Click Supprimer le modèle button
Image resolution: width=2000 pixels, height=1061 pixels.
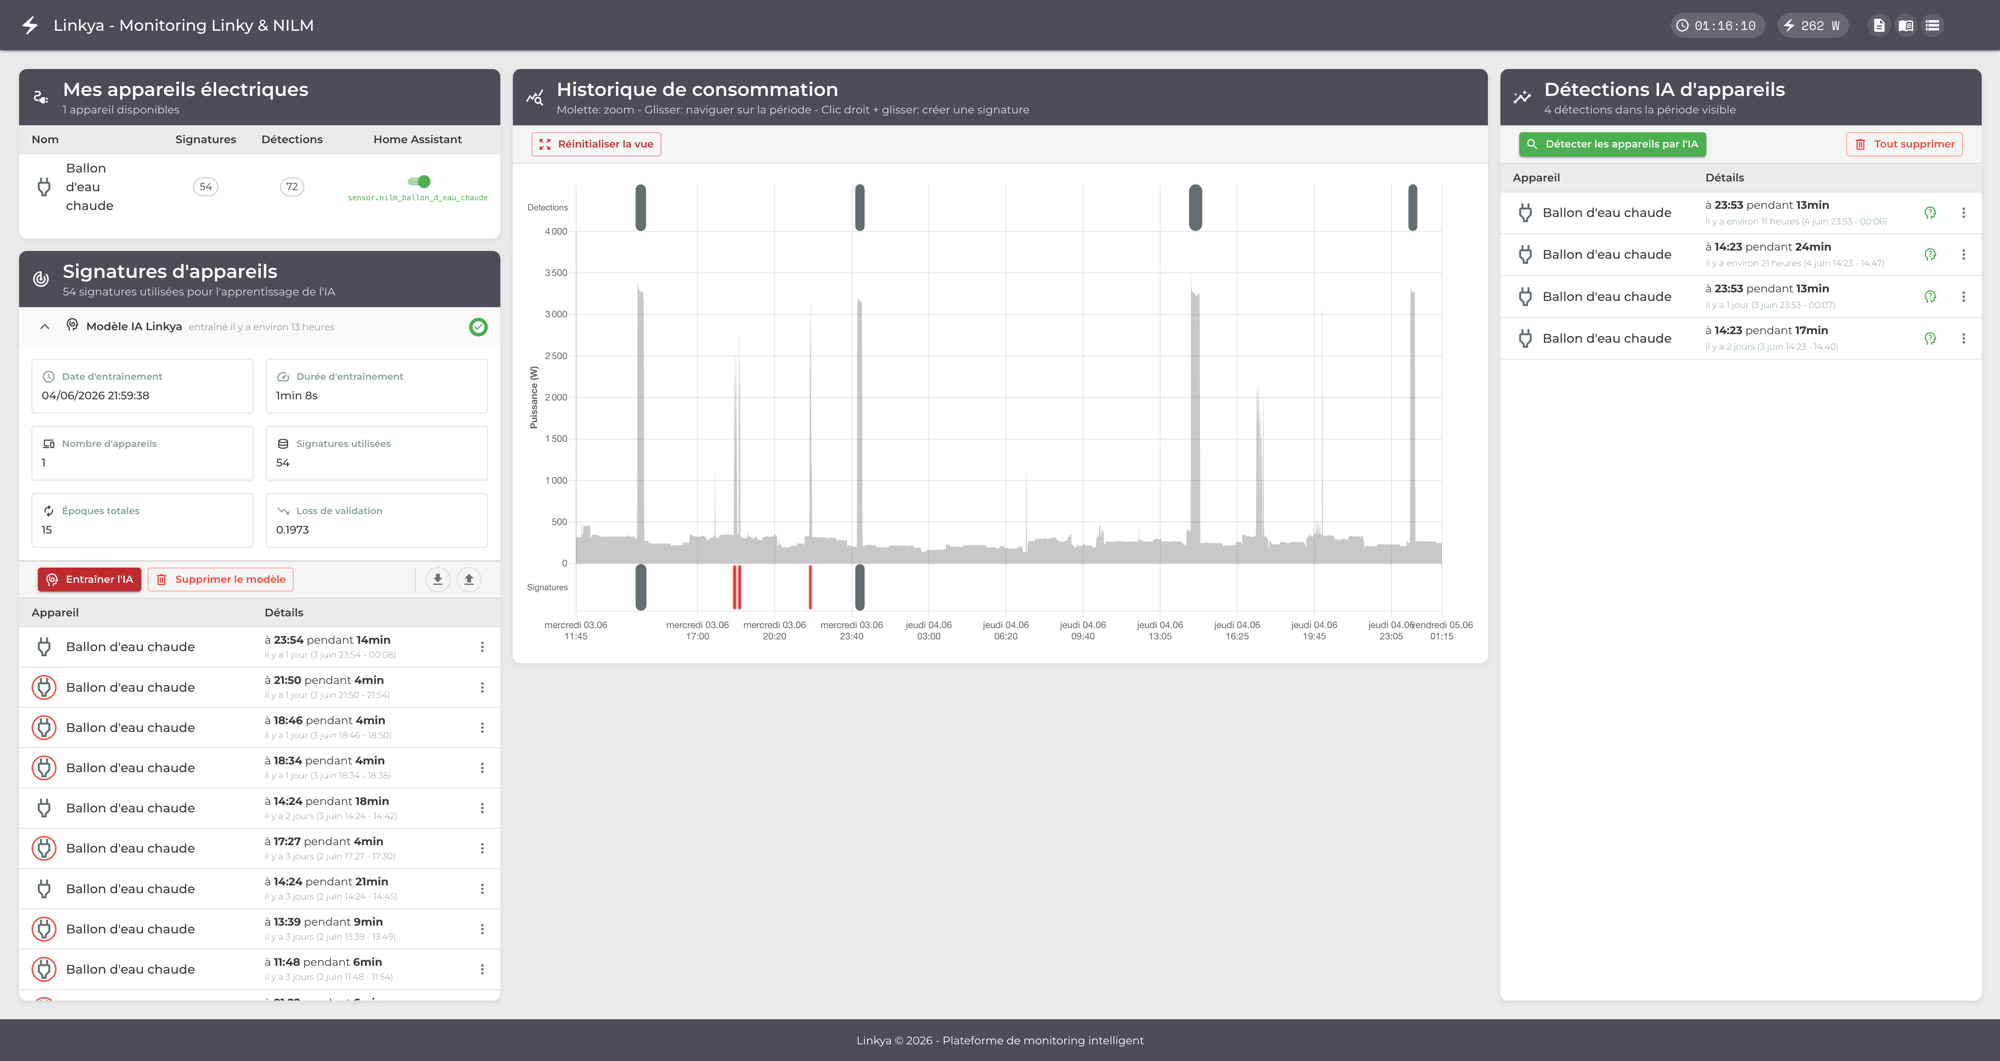pyautogui.click(x=220, y=579)
